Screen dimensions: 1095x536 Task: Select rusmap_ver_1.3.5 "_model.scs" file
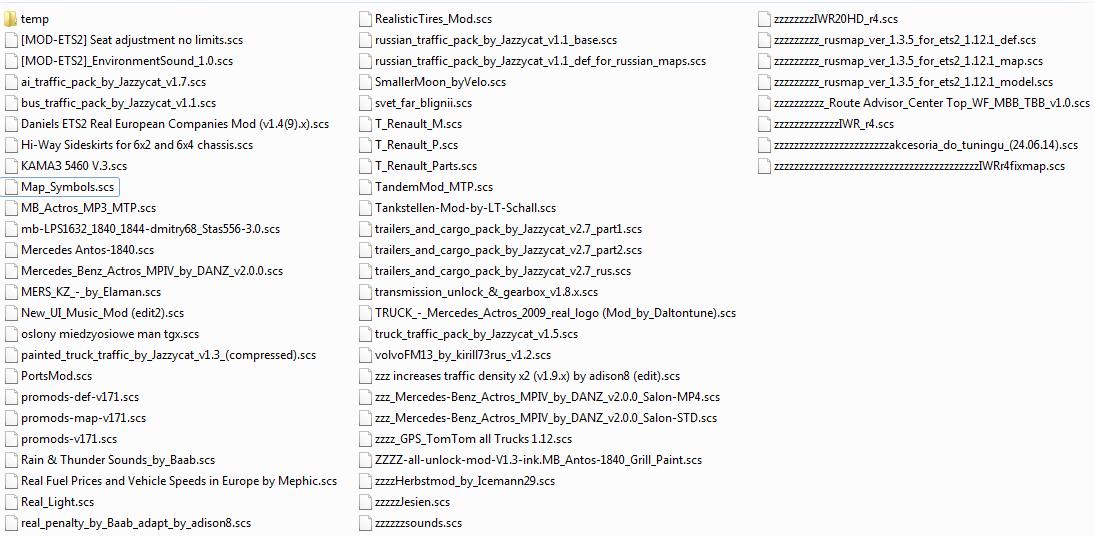coord(913,82)
